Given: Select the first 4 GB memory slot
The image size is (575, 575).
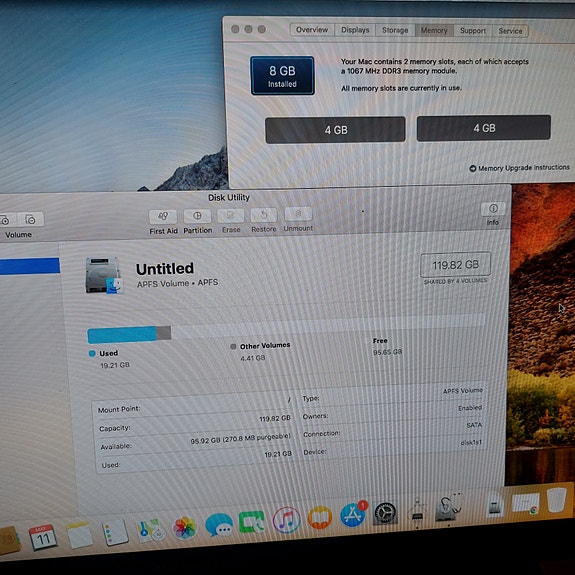Looking at the screenshot, I should point(335,130).
